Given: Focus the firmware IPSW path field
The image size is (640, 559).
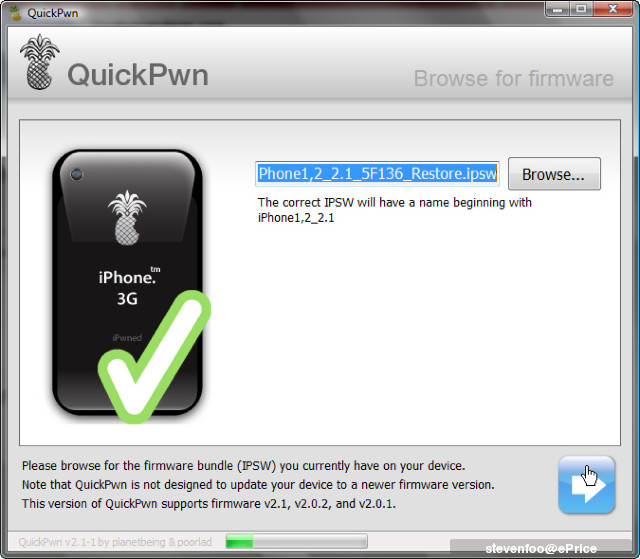Looking at the screenshot, I should pyautogui.click(x=377, y=174).
